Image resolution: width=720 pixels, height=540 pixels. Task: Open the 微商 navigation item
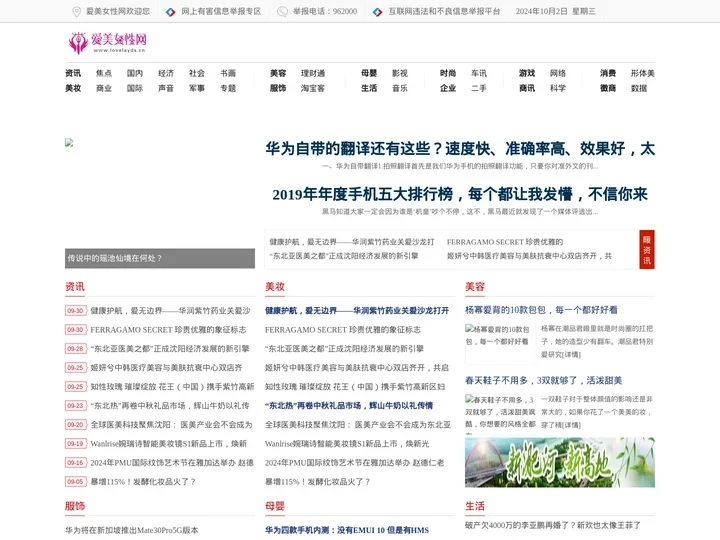click(x=608, y=88)
